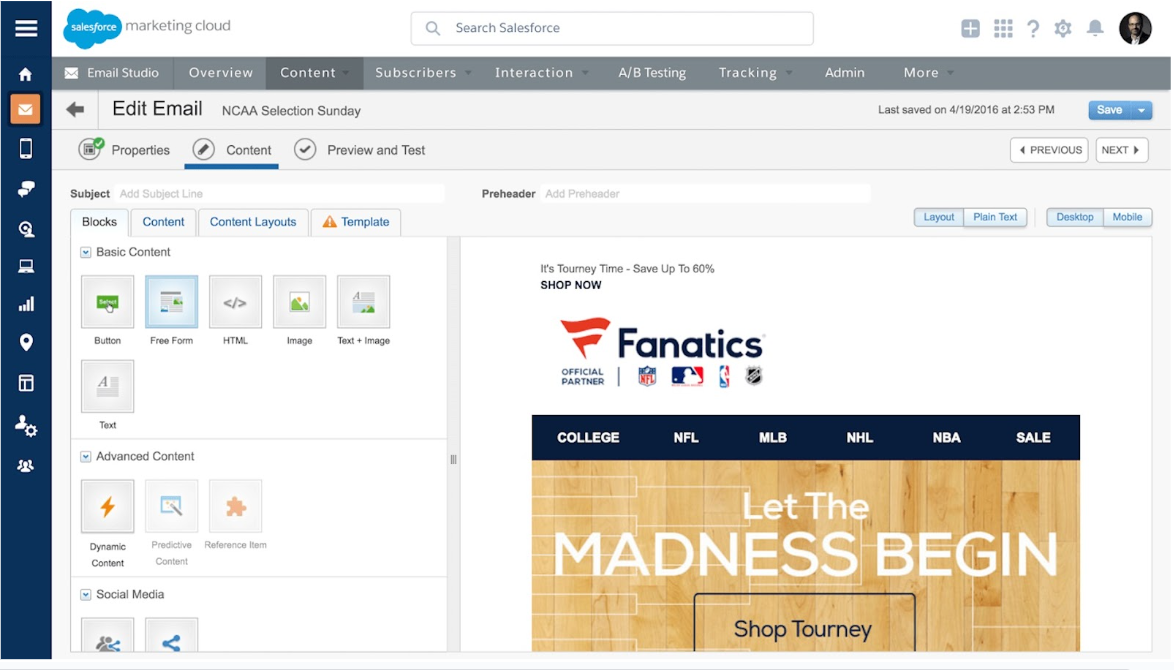
Task: Open the Save button dropdown arrow
Action: (1143, 110)
